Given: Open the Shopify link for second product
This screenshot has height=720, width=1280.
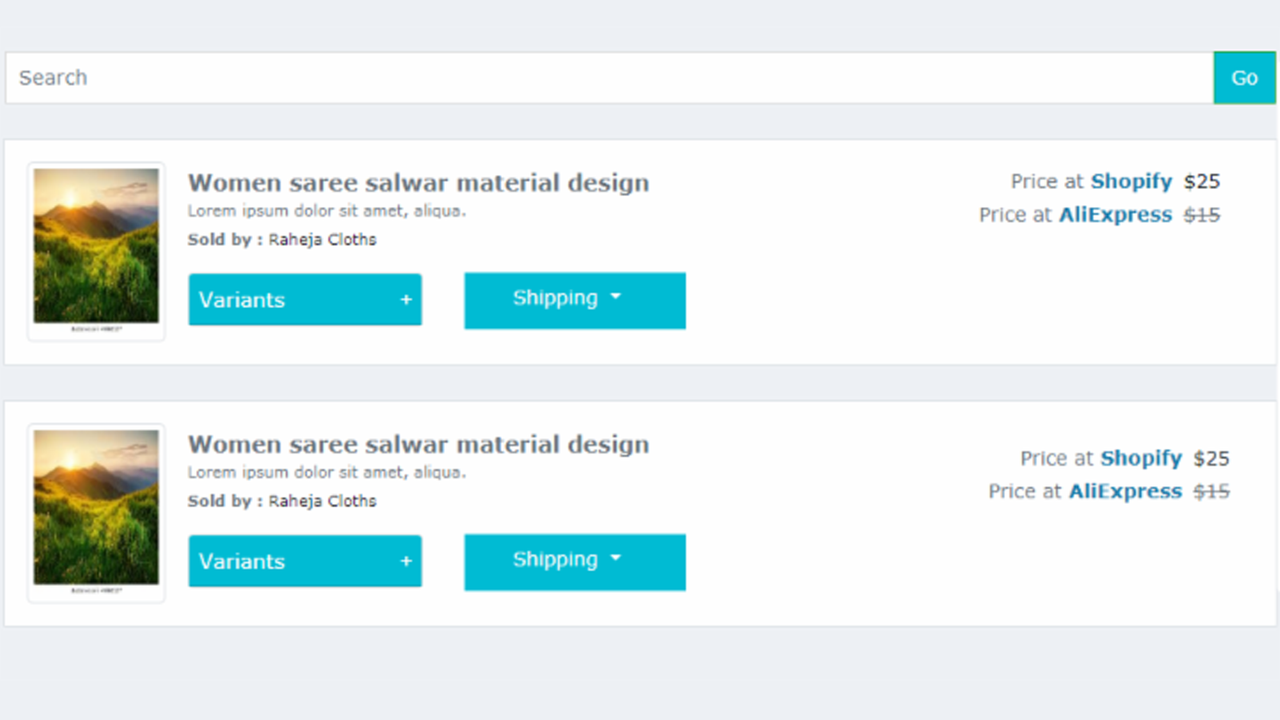Looking at the screenshot, I should [1141, 458].
